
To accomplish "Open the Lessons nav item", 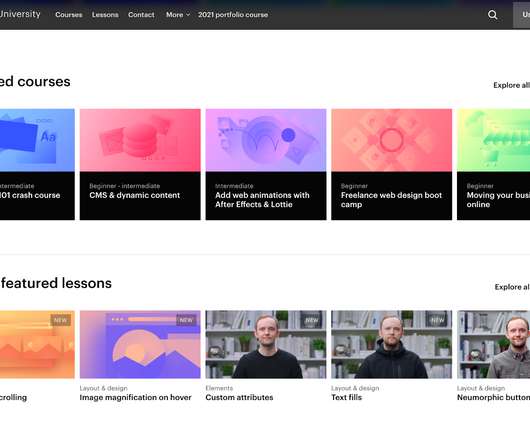I will [x=105, y=15].
